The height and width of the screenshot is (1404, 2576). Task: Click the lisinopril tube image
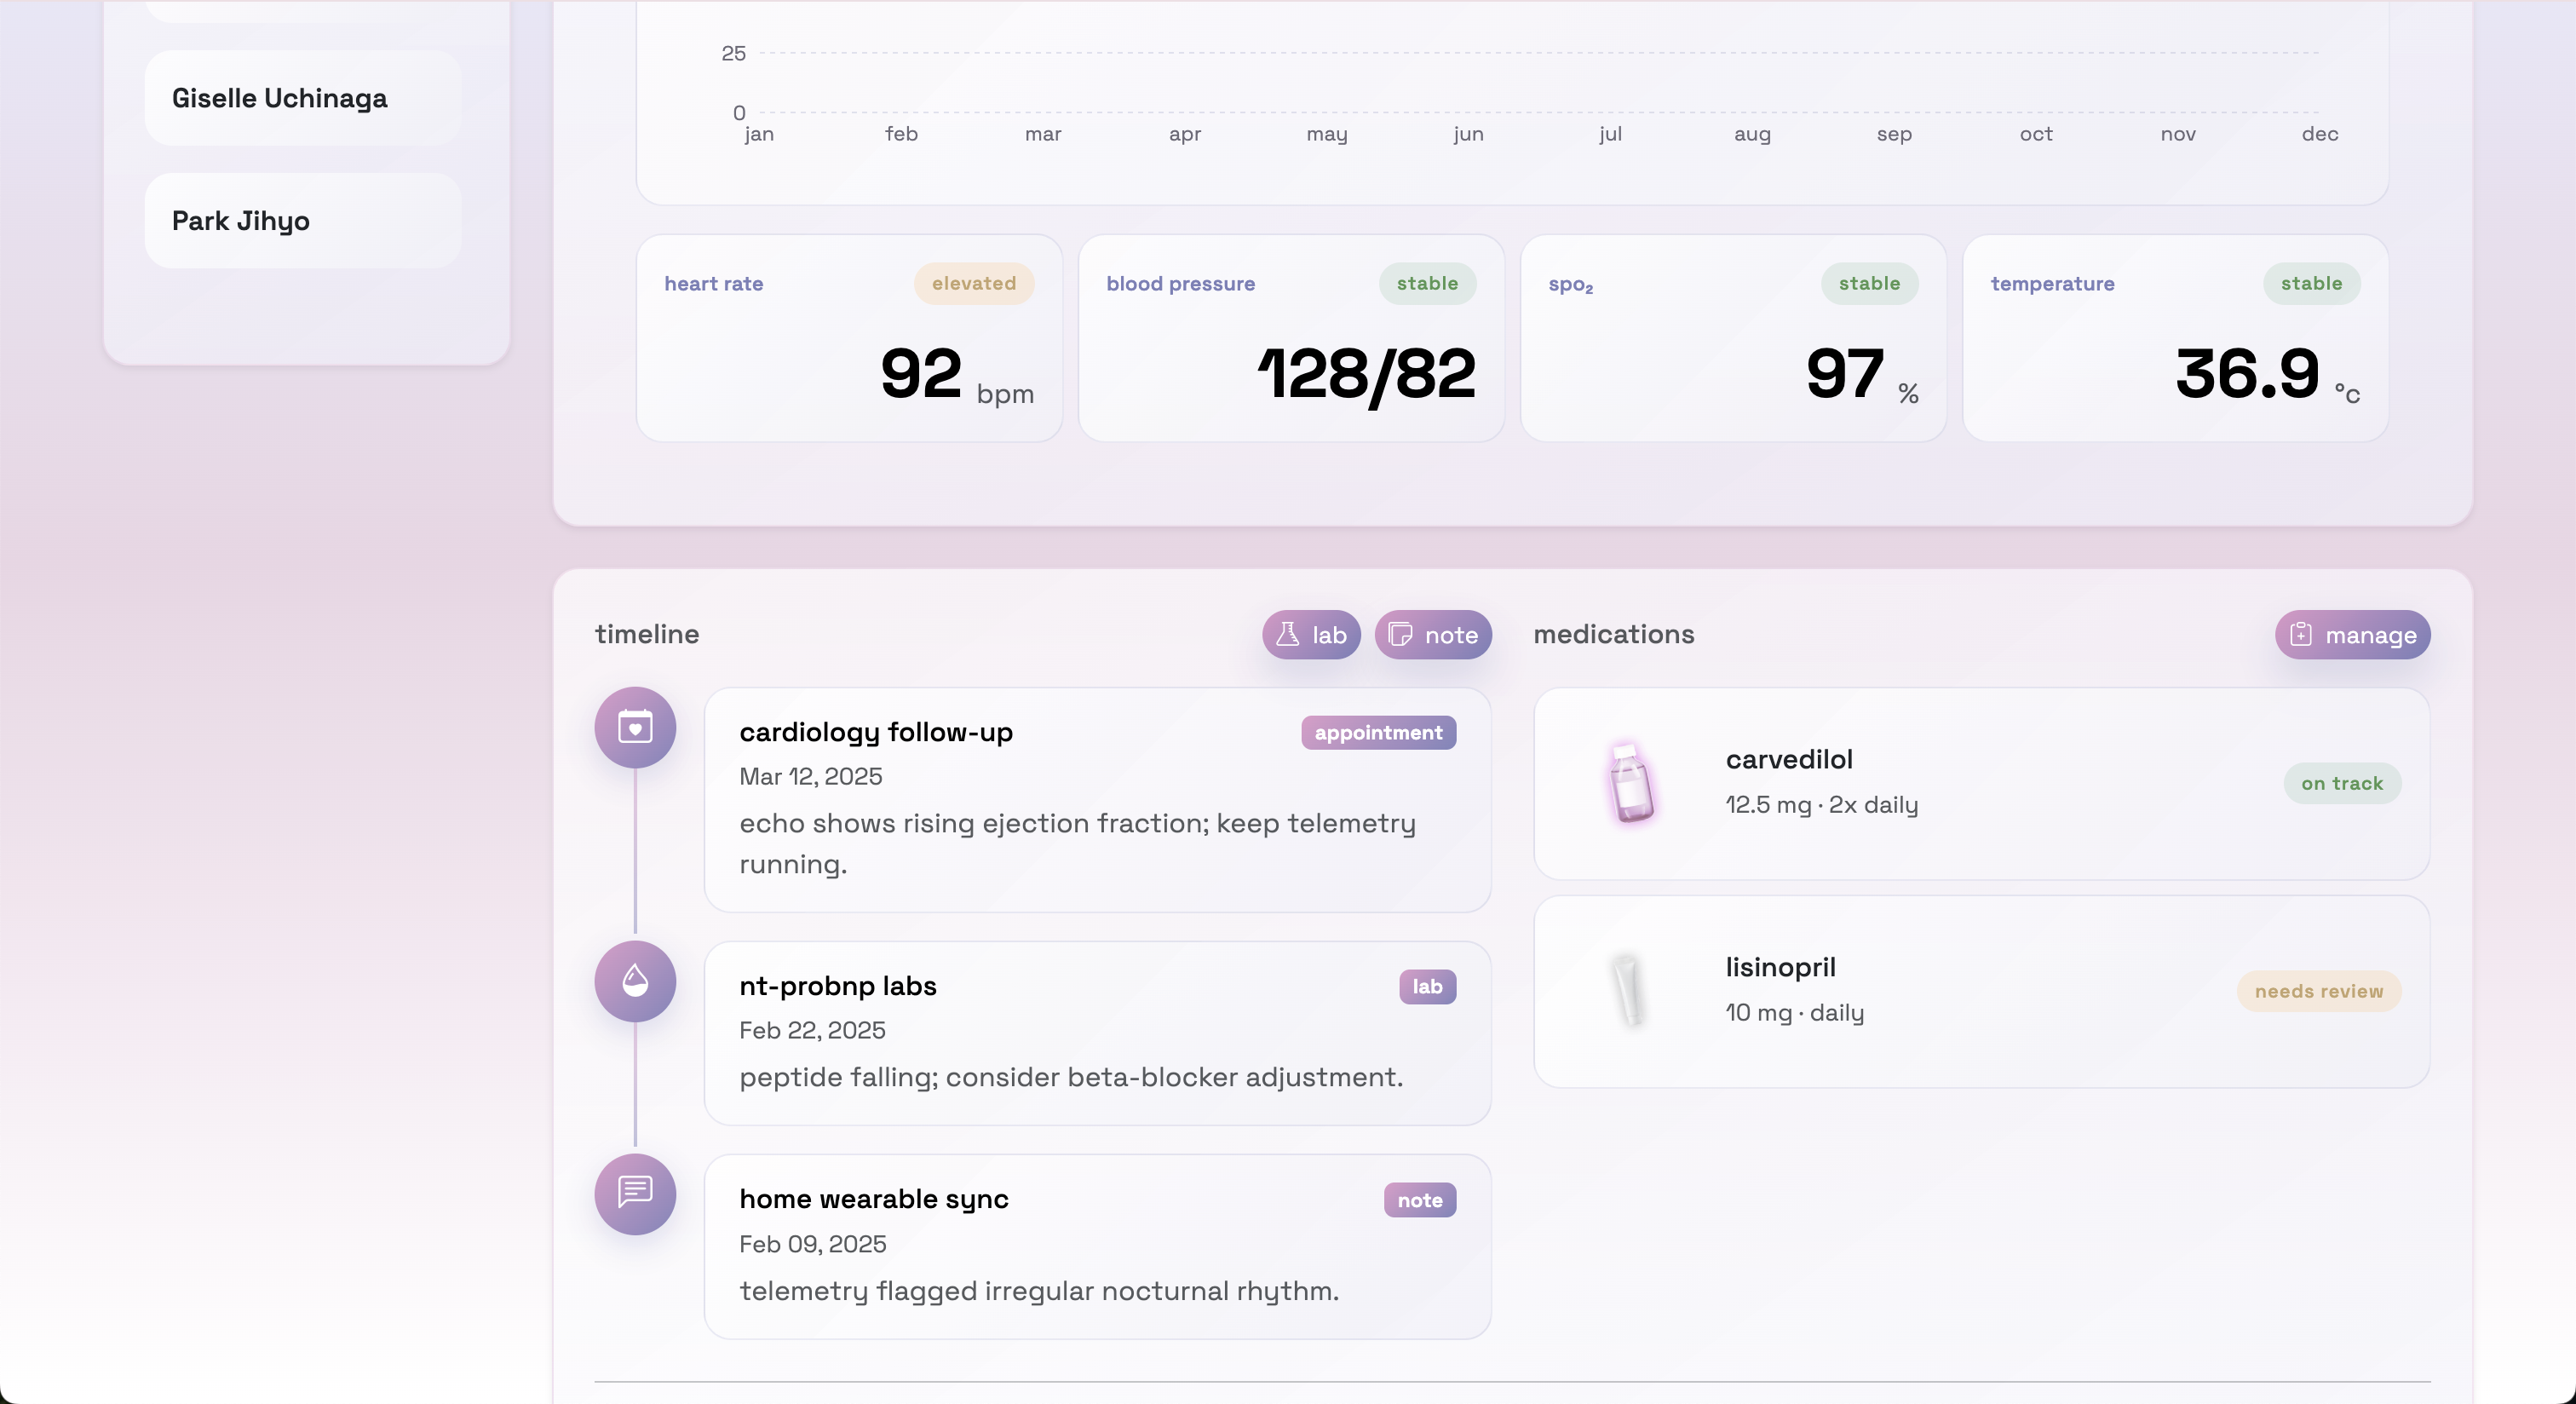(x=1628, y=990)
